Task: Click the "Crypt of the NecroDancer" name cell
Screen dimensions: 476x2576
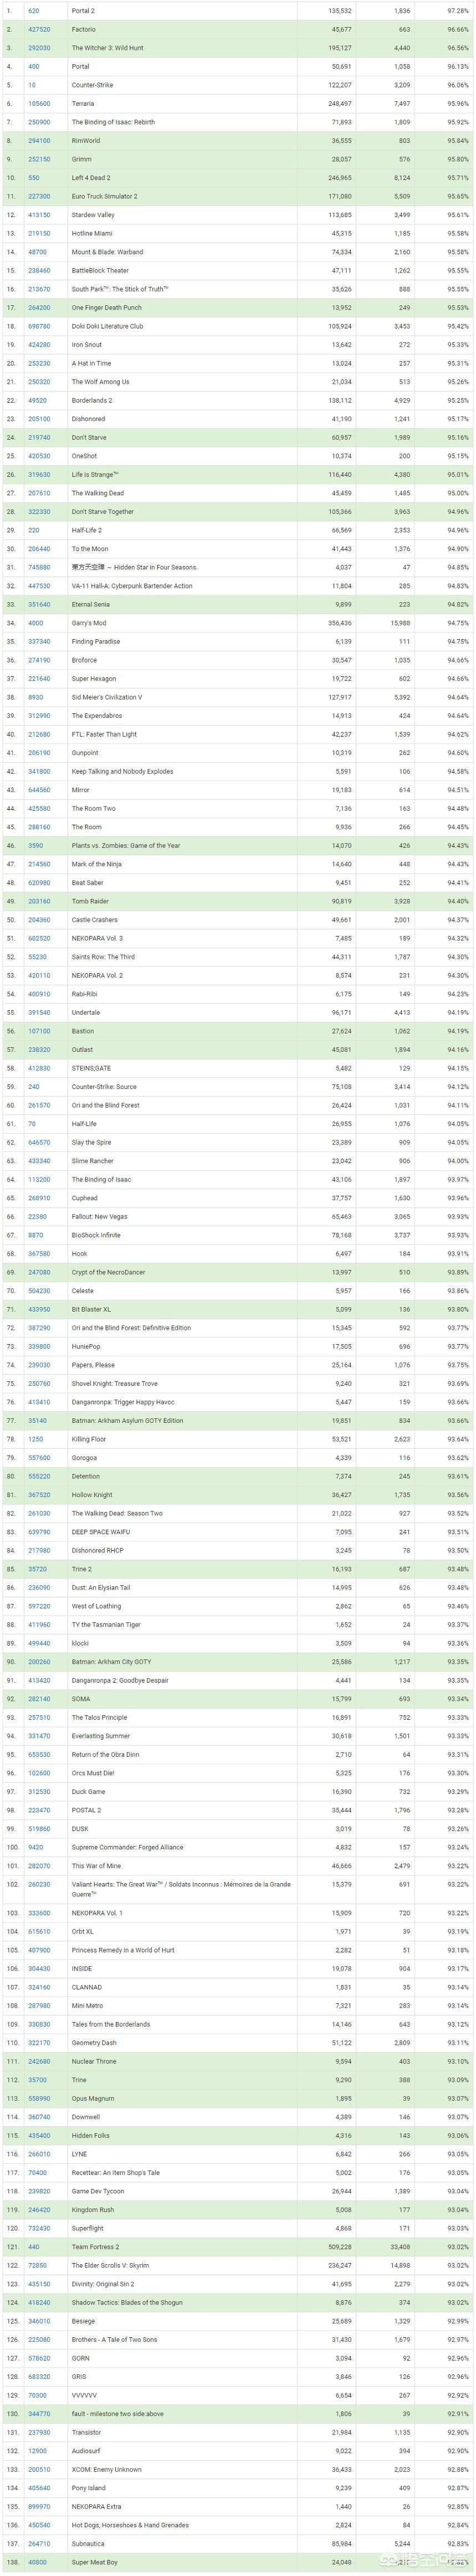Action: coord(108,1272)
